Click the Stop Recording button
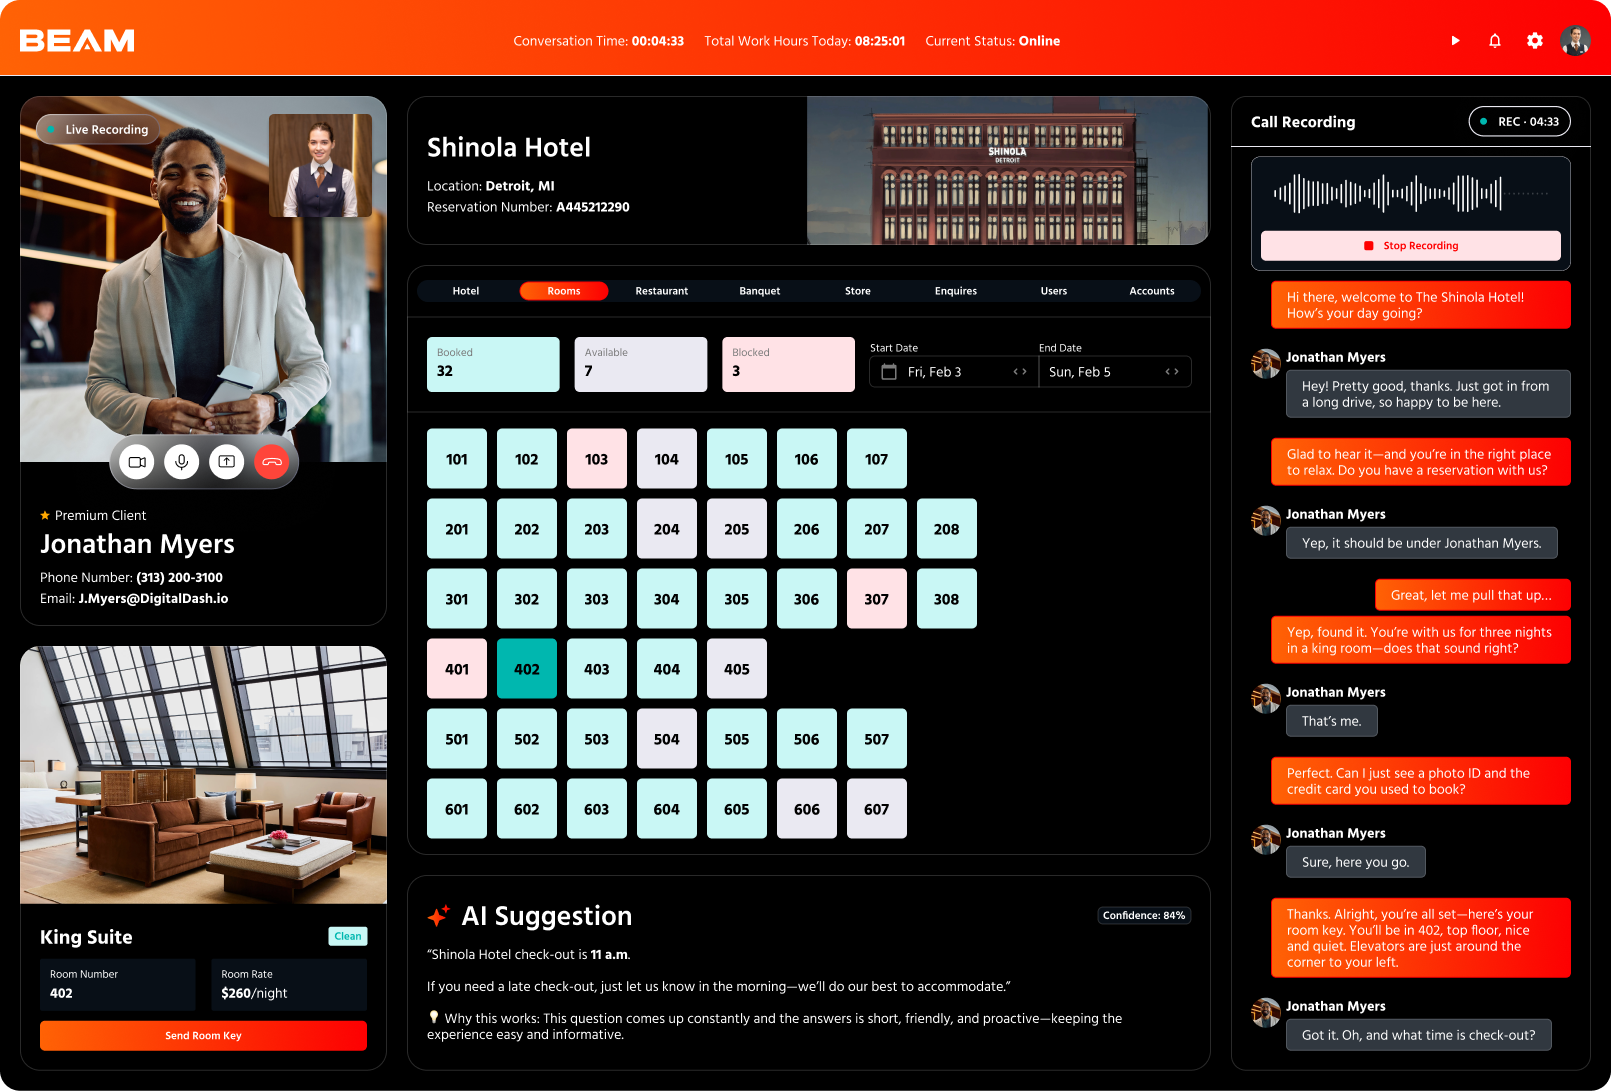Image resolution: width=1611 pixels, height=1091 pixels. click(1411, 246)
